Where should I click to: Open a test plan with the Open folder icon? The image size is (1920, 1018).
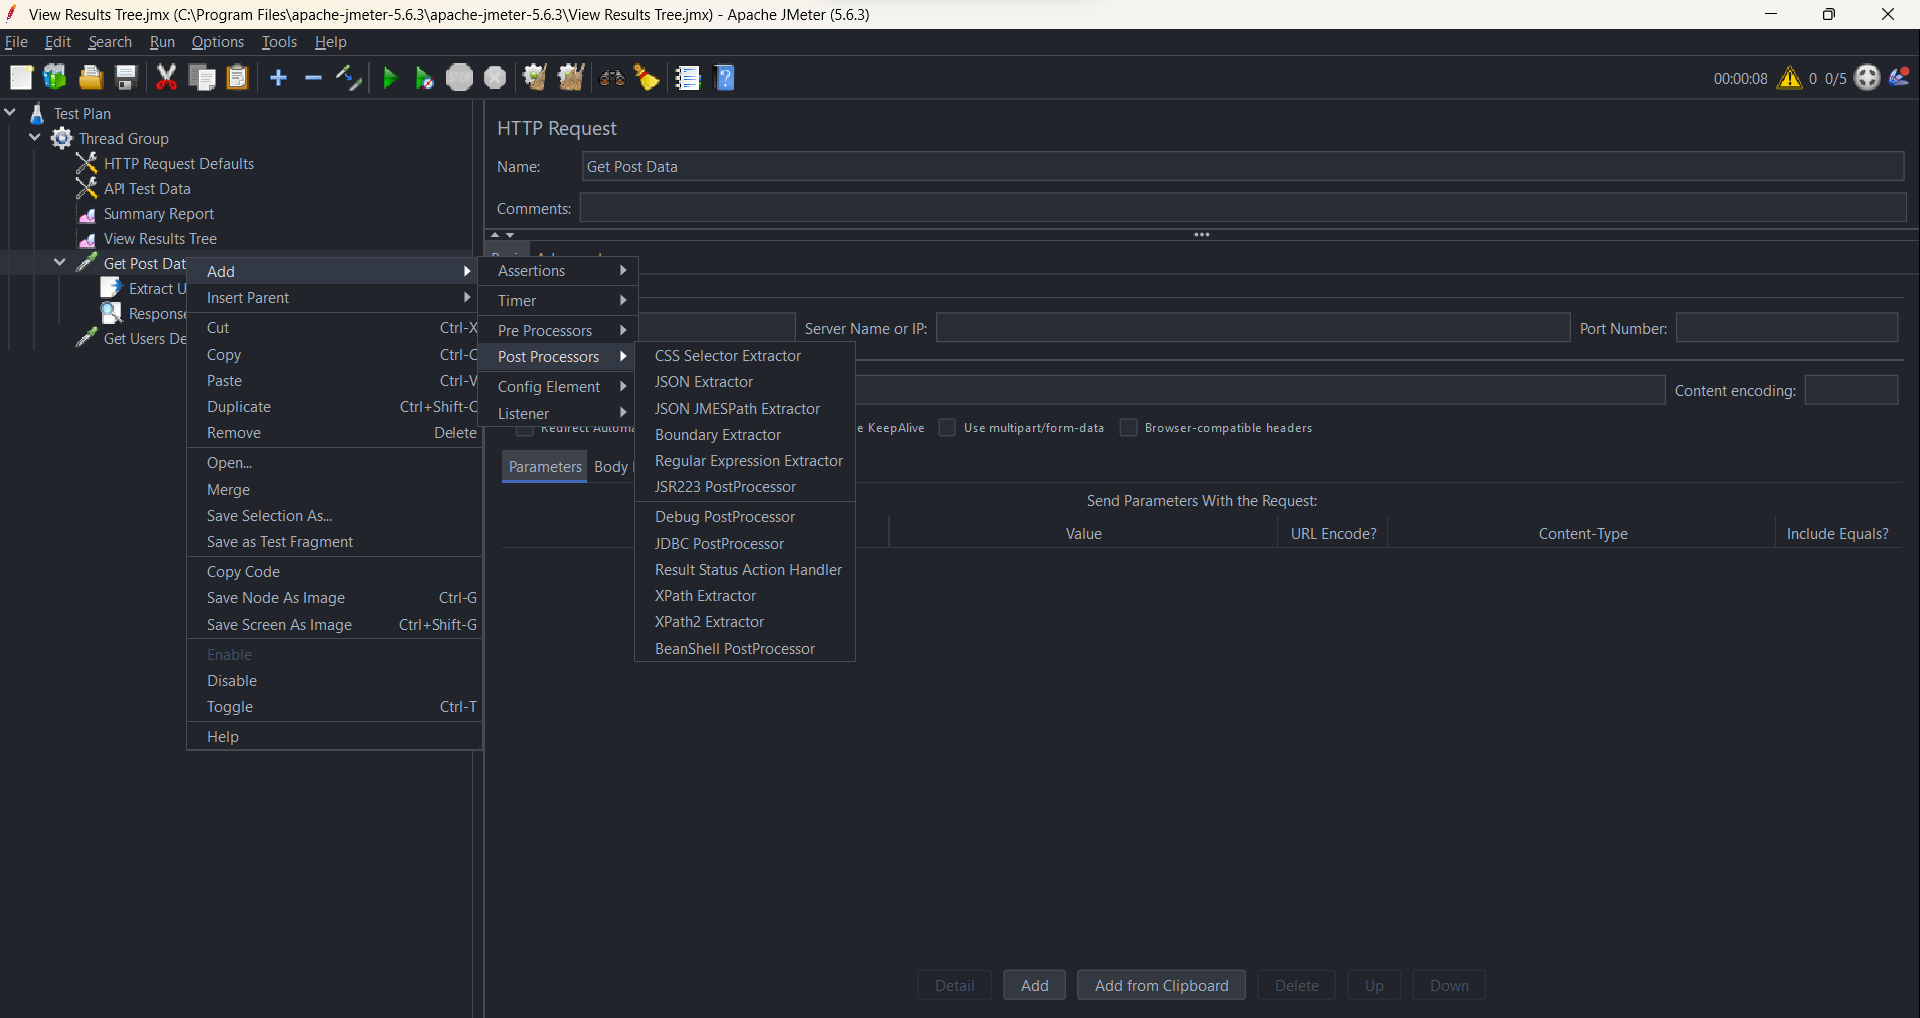(90, 77)
